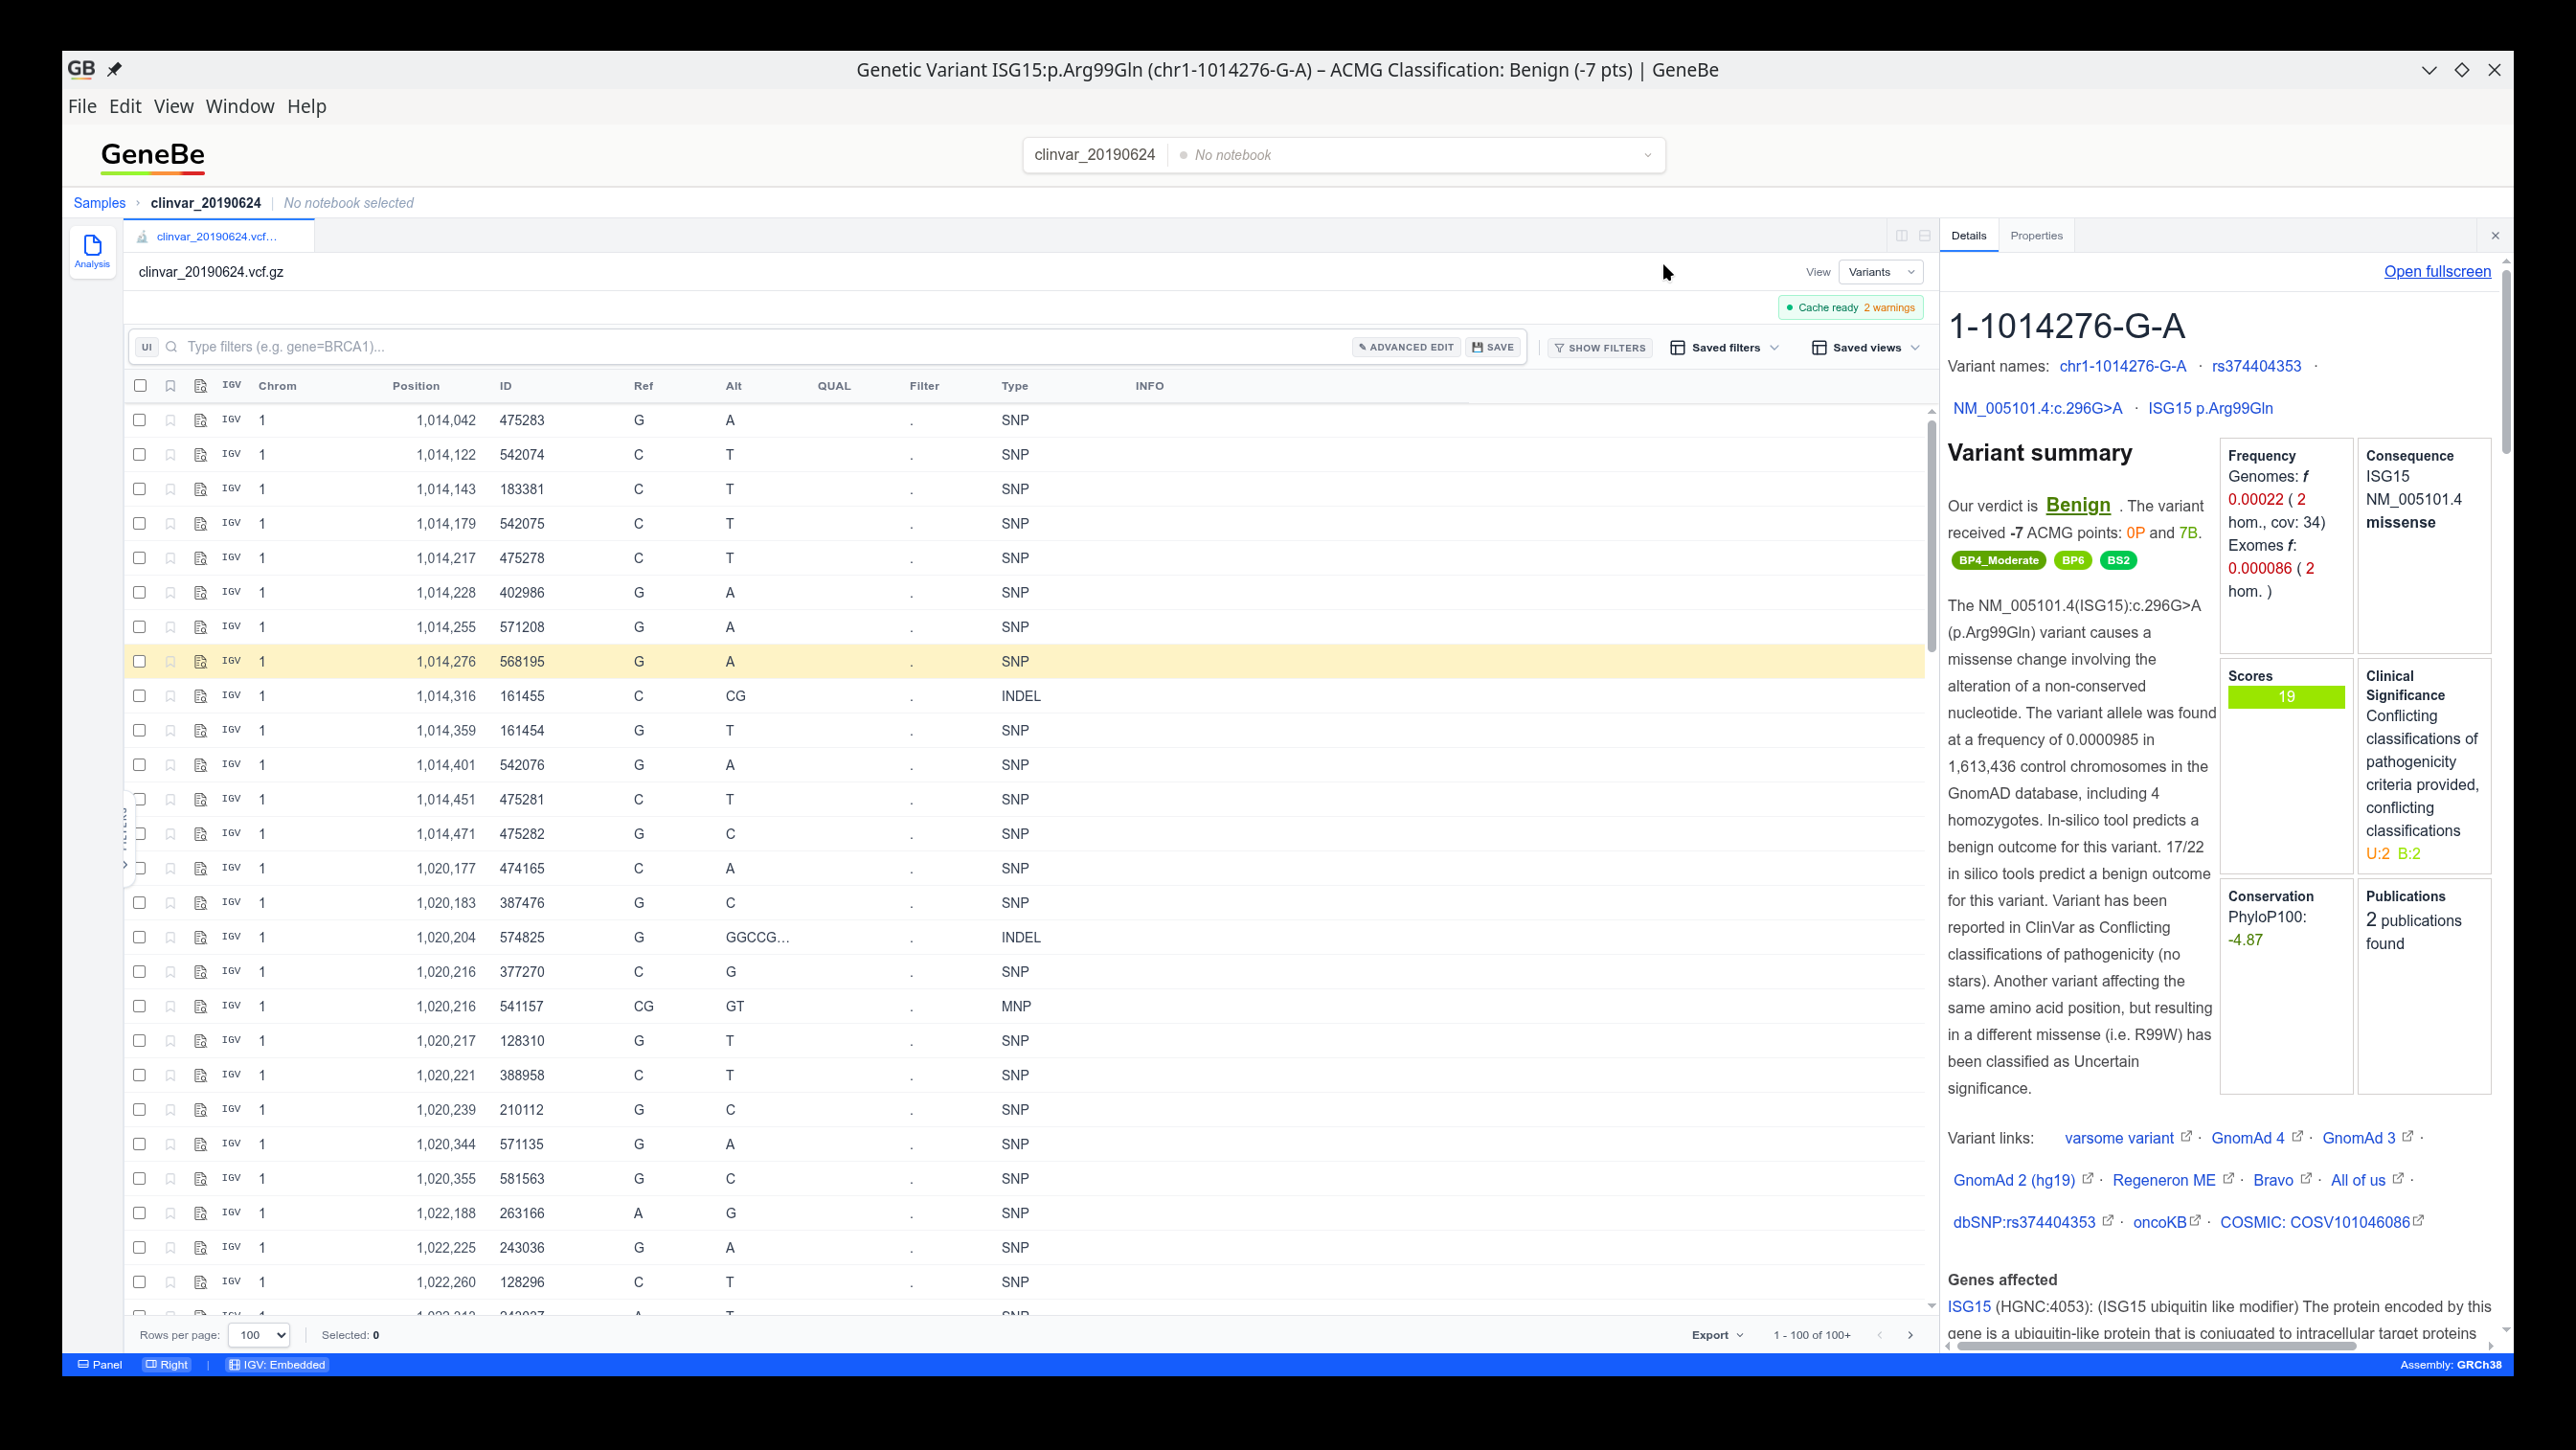Go to next page of variants

click(x=1910, y=1335)
